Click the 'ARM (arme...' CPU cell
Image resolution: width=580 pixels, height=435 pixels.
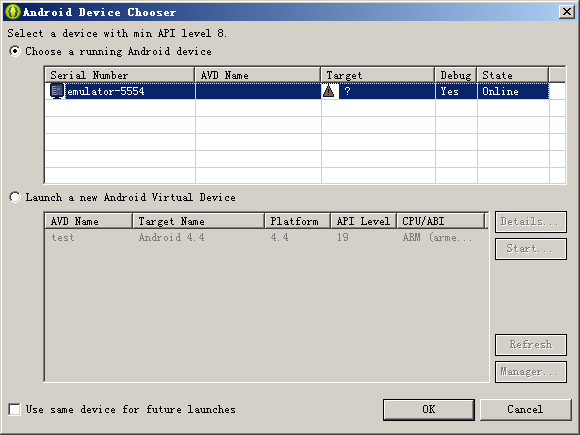pyautogui.click(x=438, y=237)
